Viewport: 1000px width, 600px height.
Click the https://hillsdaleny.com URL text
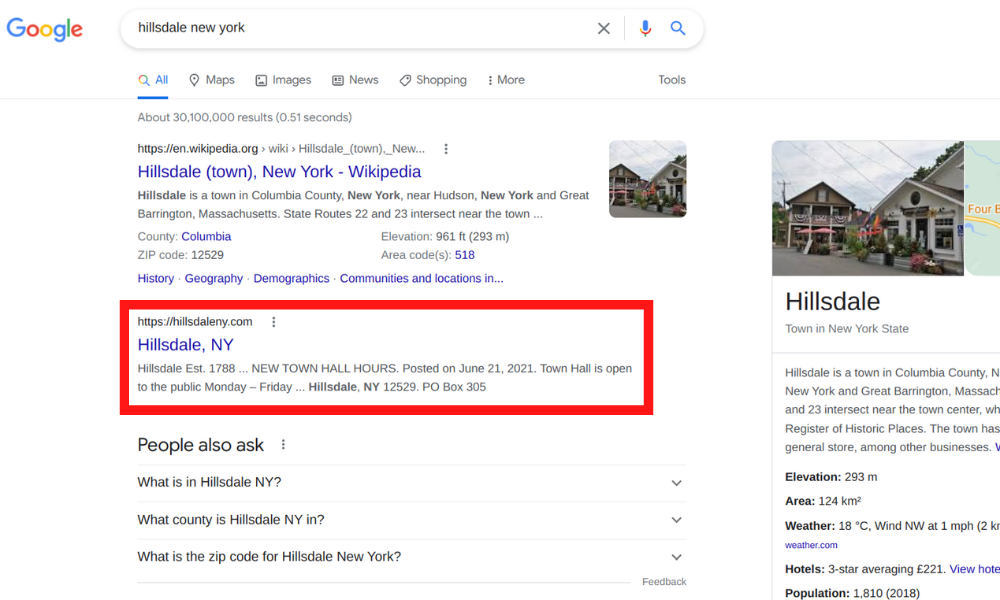(195, 322)
